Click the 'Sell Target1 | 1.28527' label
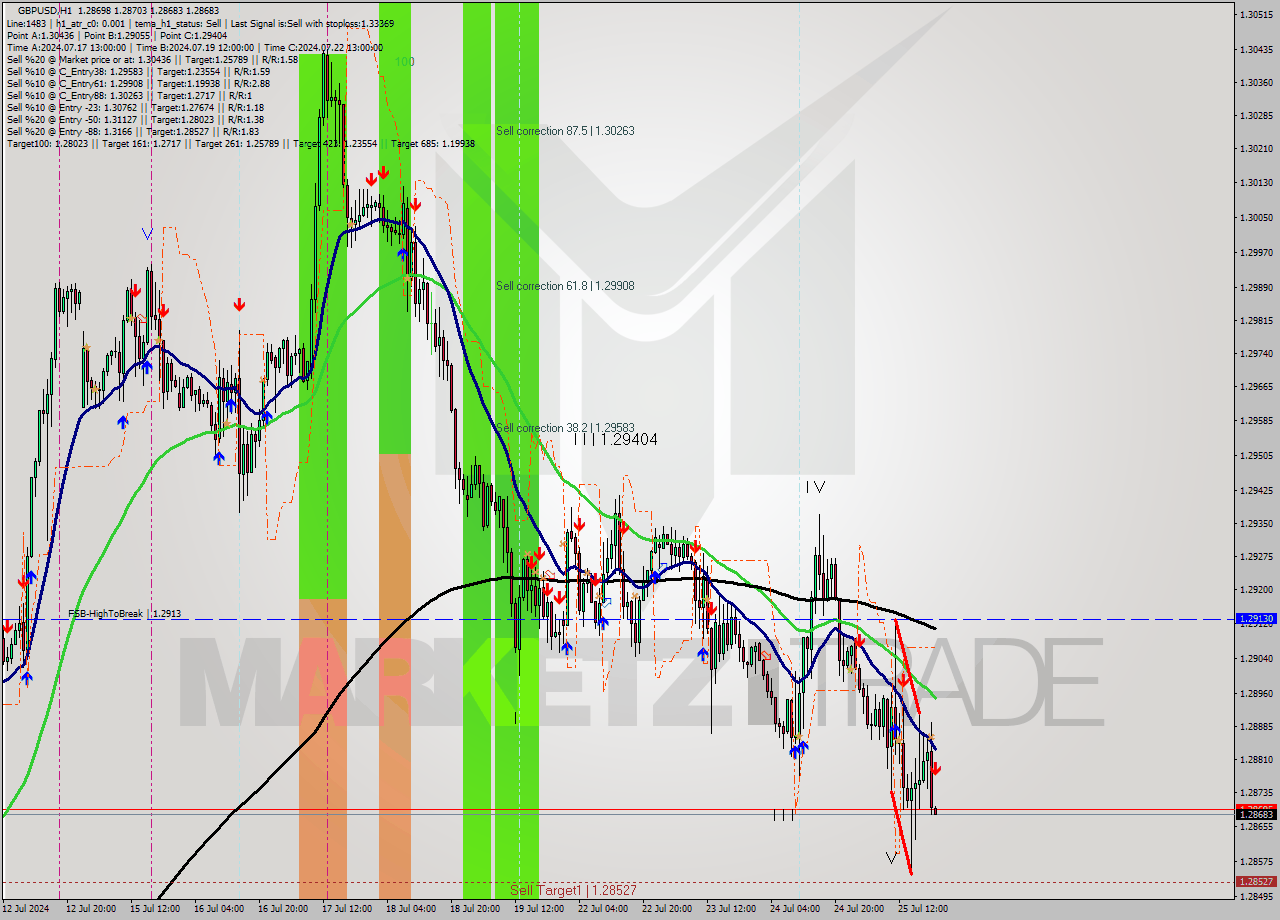 [573, 890]
